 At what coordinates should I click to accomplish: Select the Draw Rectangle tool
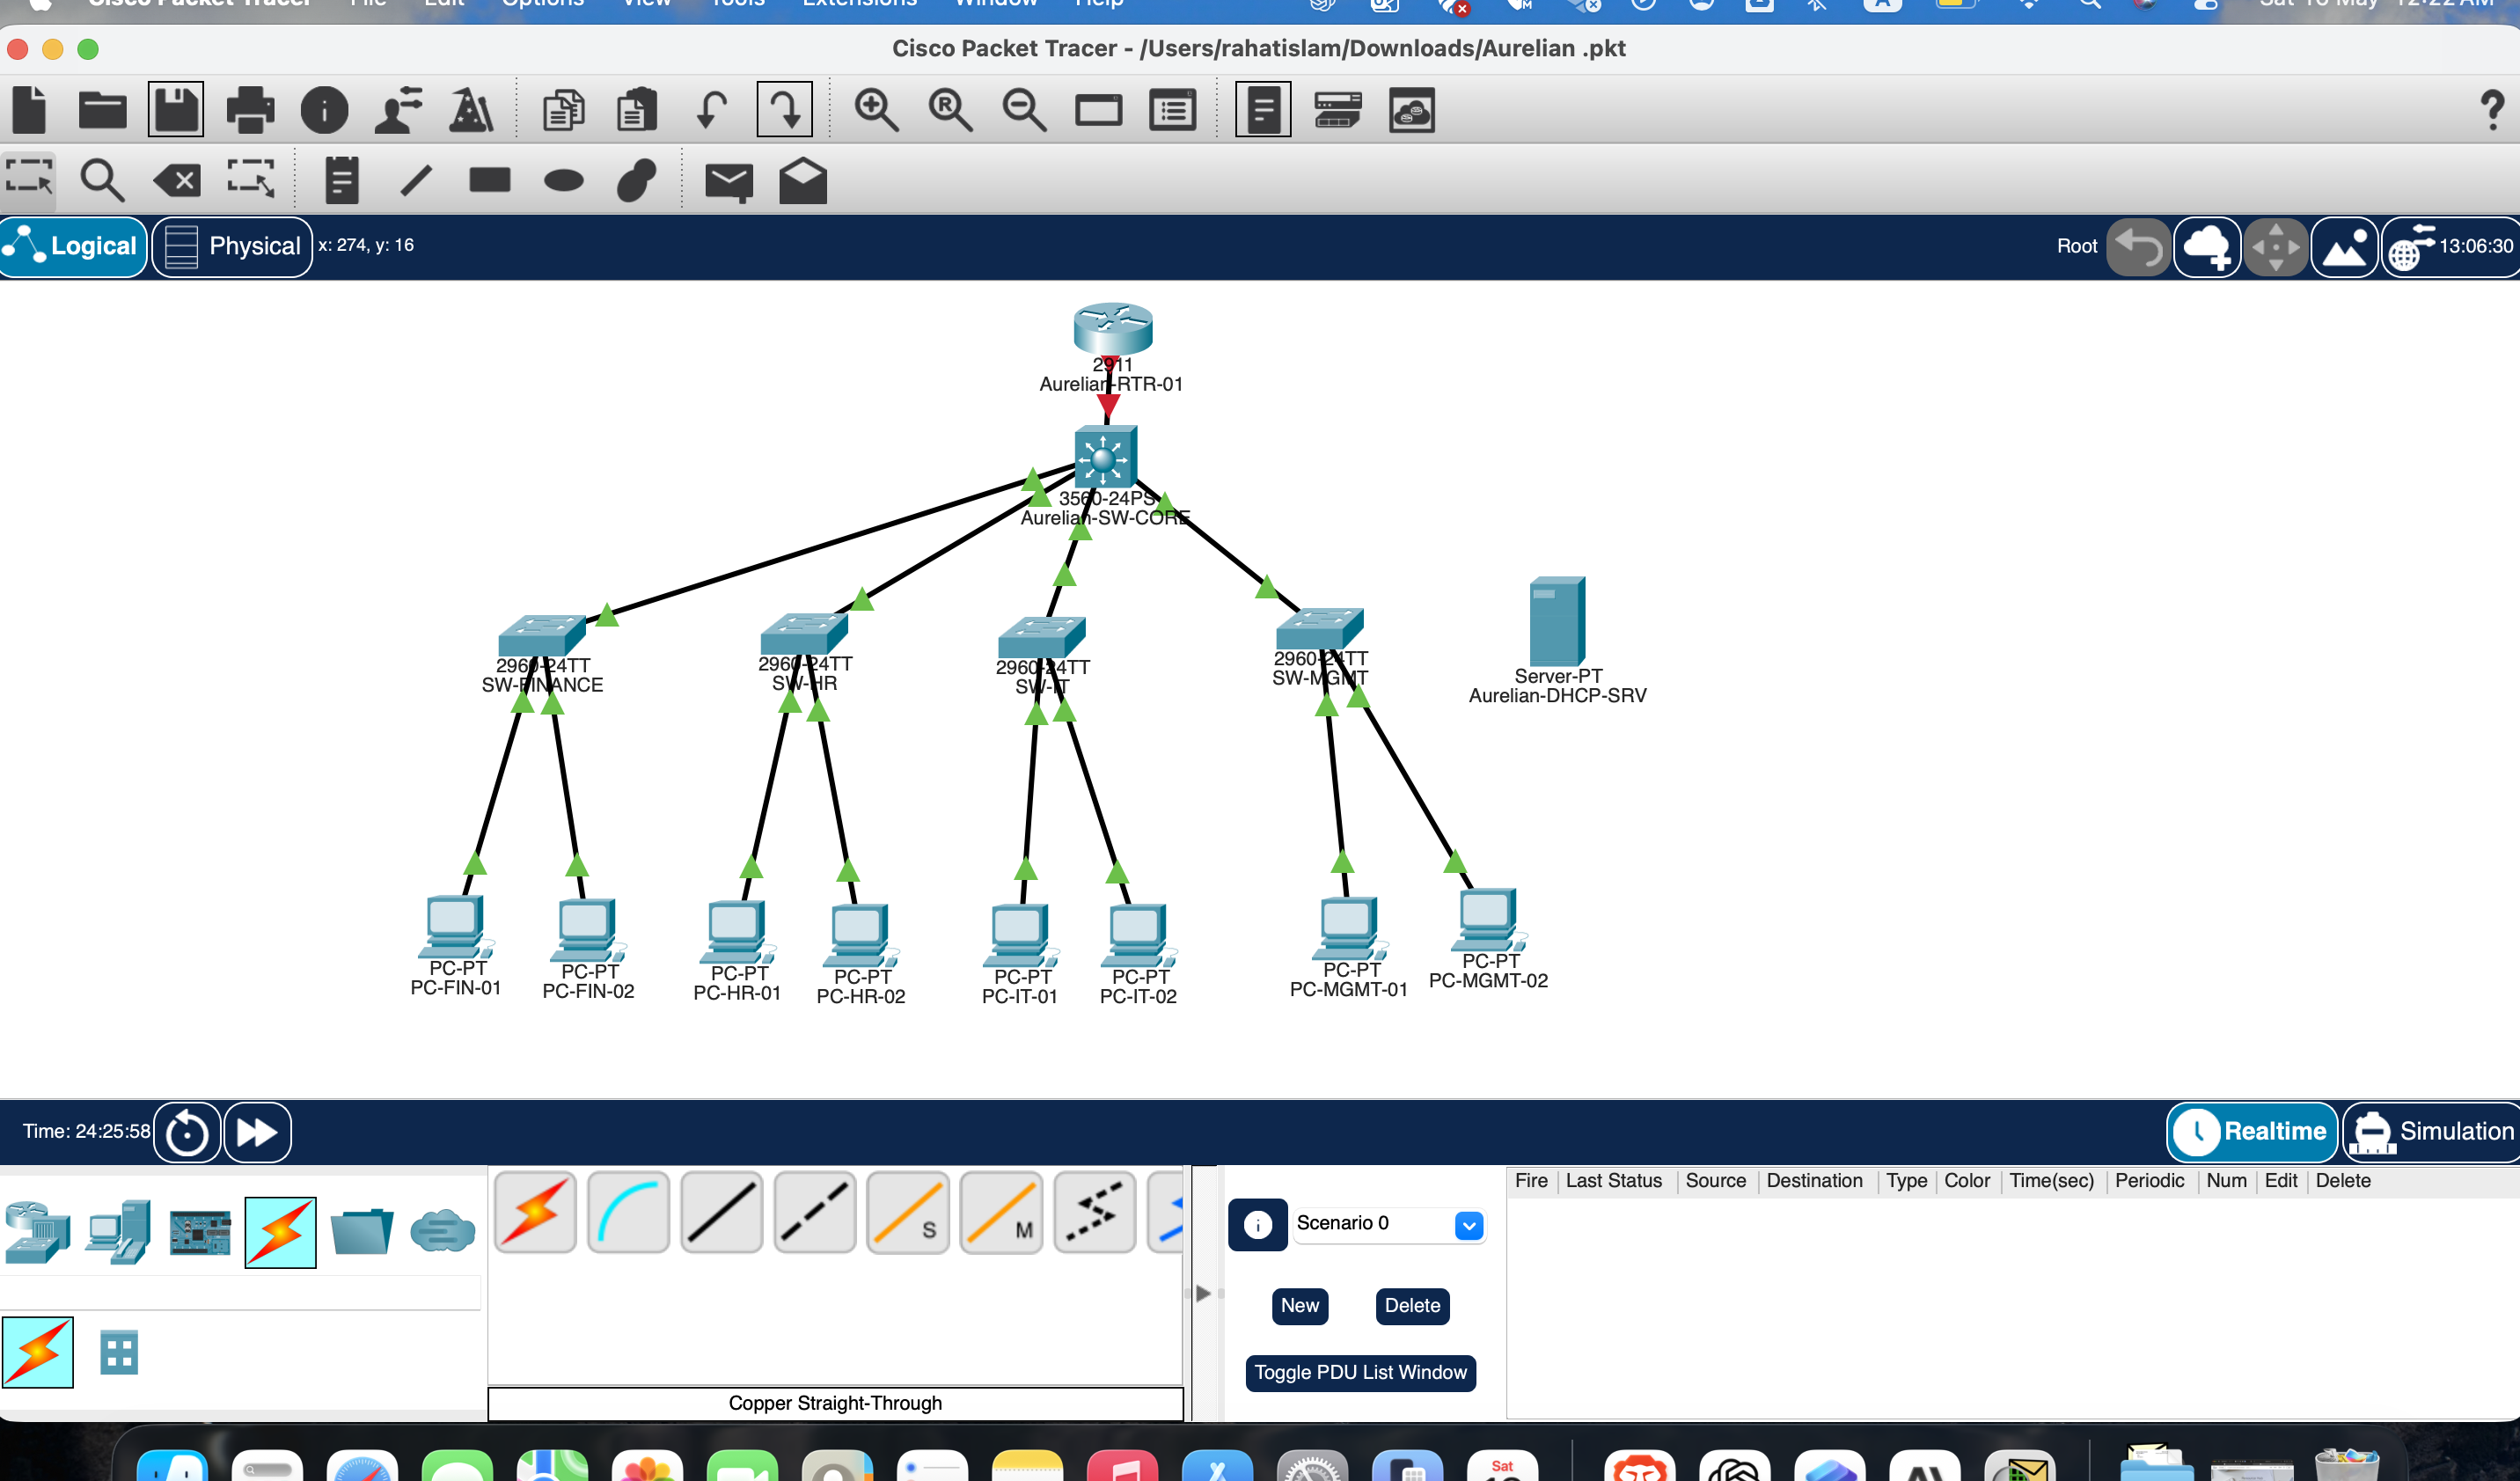pyautogui.click(x=490, y=179)
